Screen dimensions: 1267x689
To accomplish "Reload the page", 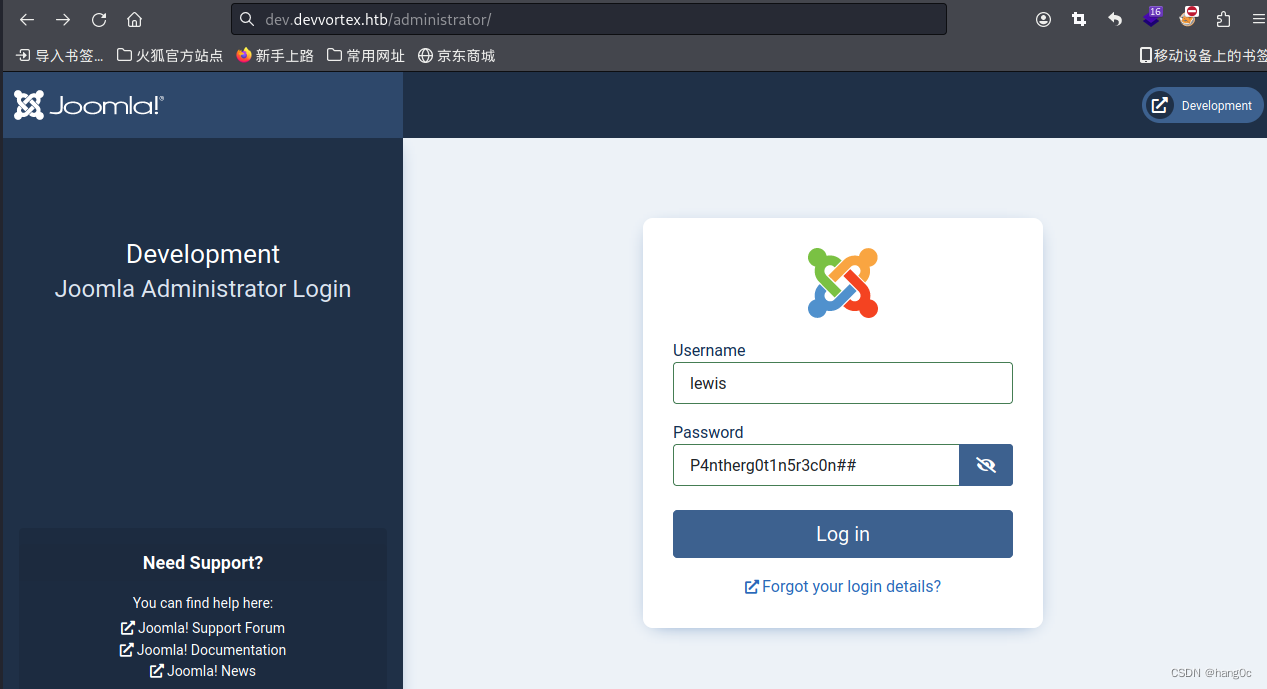I will (x=99, y=19).
